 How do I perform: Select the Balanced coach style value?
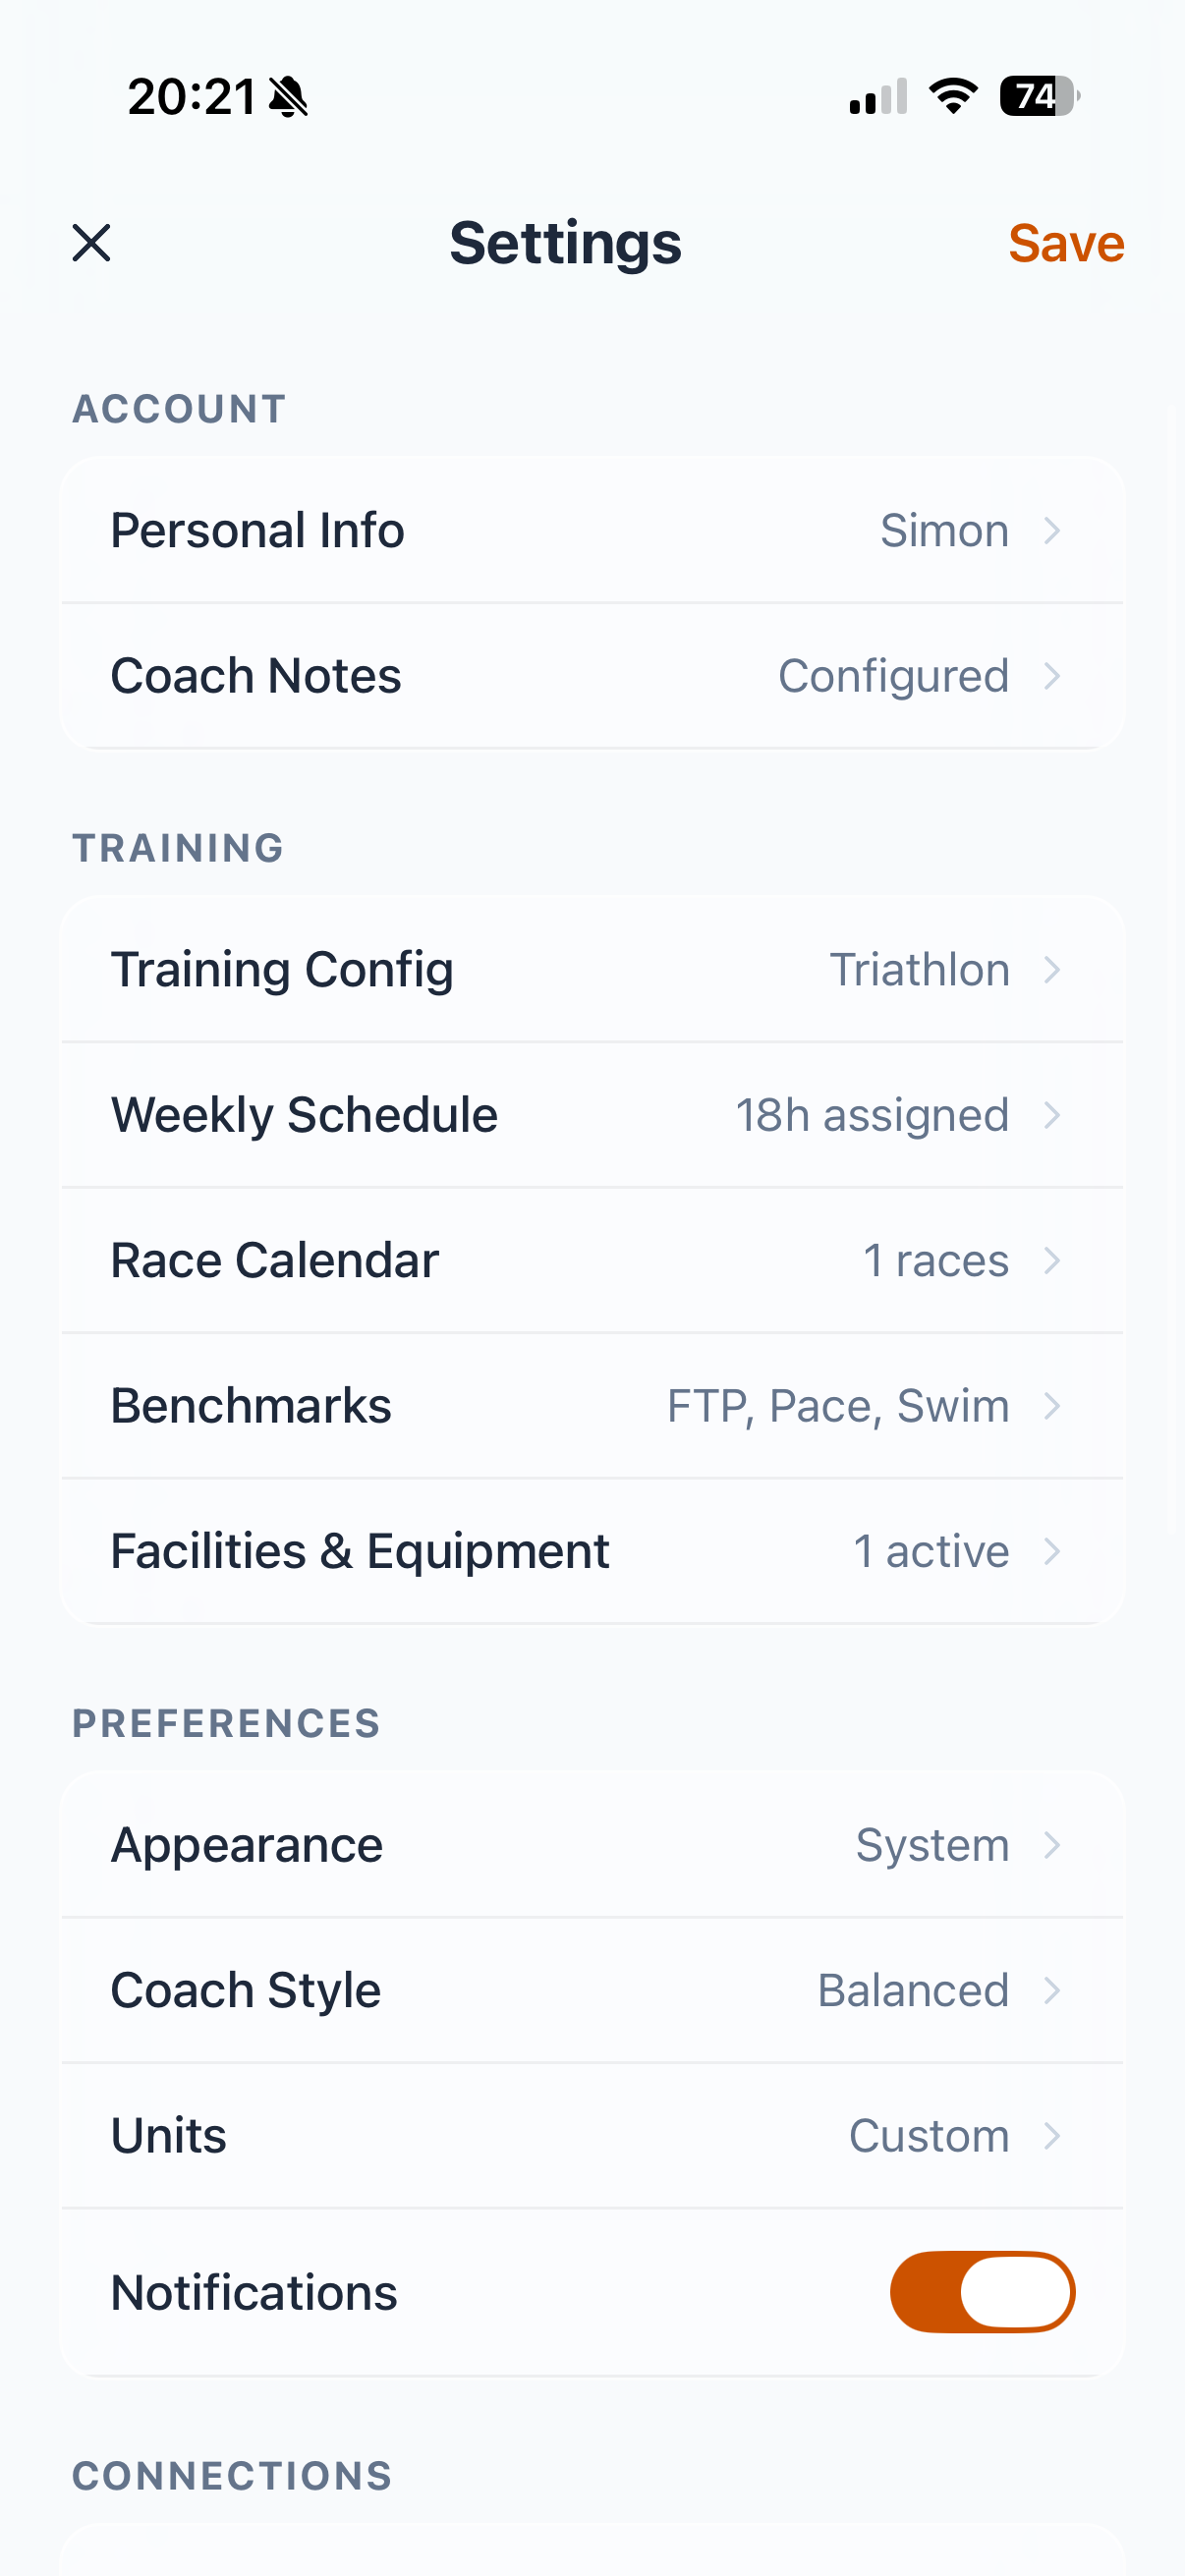pyautogui.click(x=912, y=1990)
